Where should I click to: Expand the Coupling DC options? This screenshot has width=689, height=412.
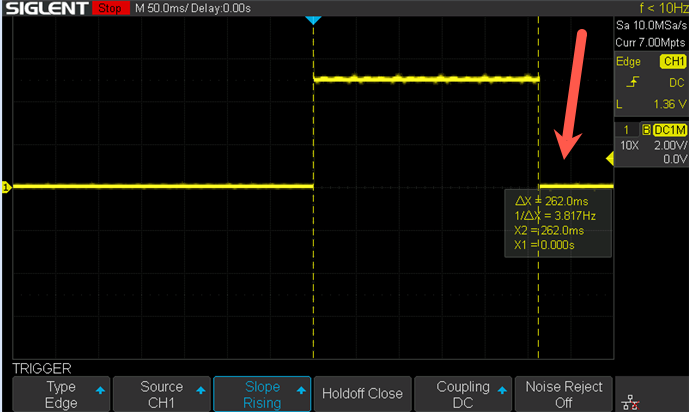click(x=461, y=394)
